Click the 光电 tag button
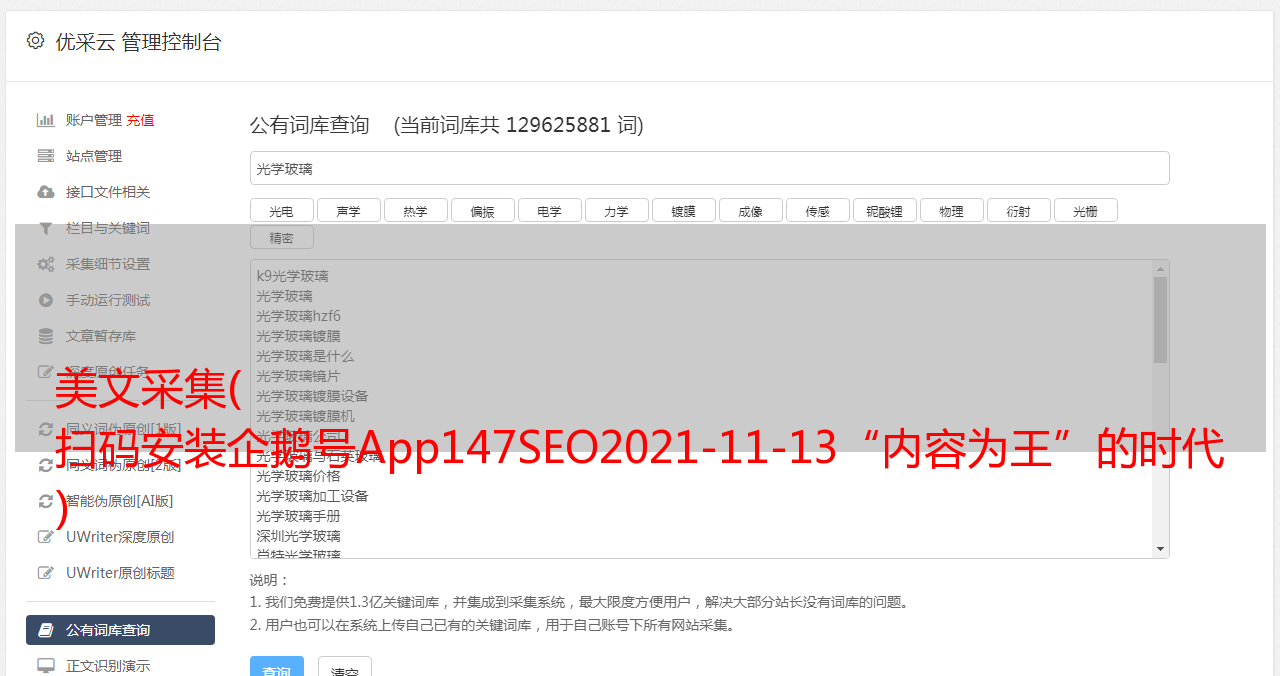This screenshot has height=676, width=1280. (281, 211)
